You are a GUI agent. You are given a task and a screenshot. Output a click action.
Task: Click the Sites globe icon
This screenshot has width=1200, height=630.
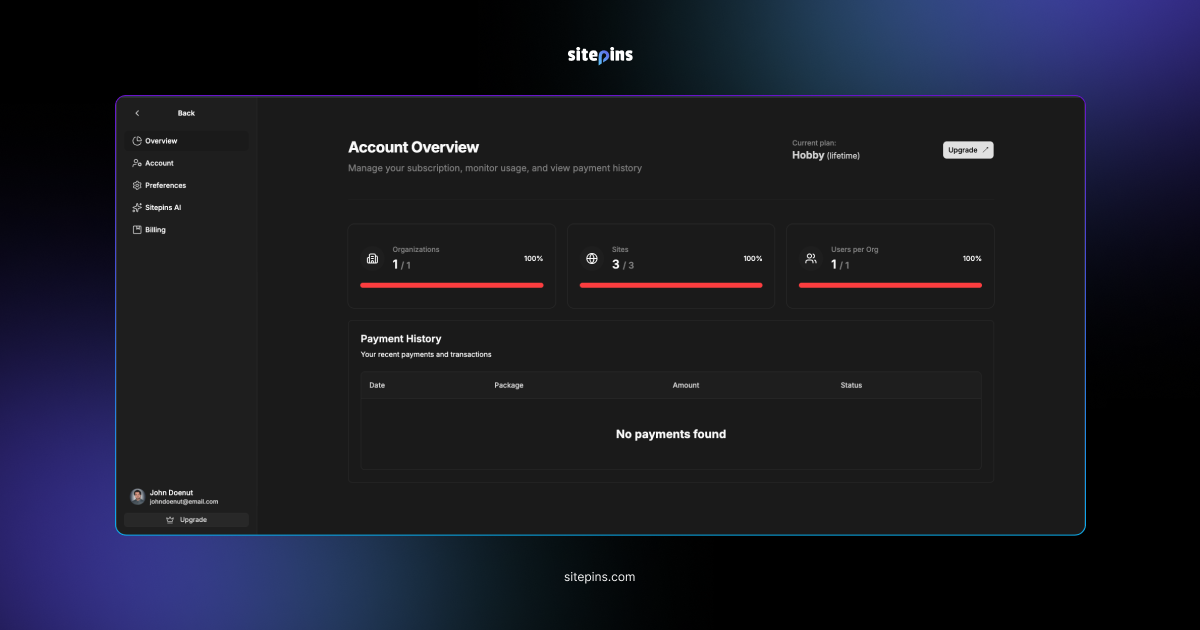[592, 259]
